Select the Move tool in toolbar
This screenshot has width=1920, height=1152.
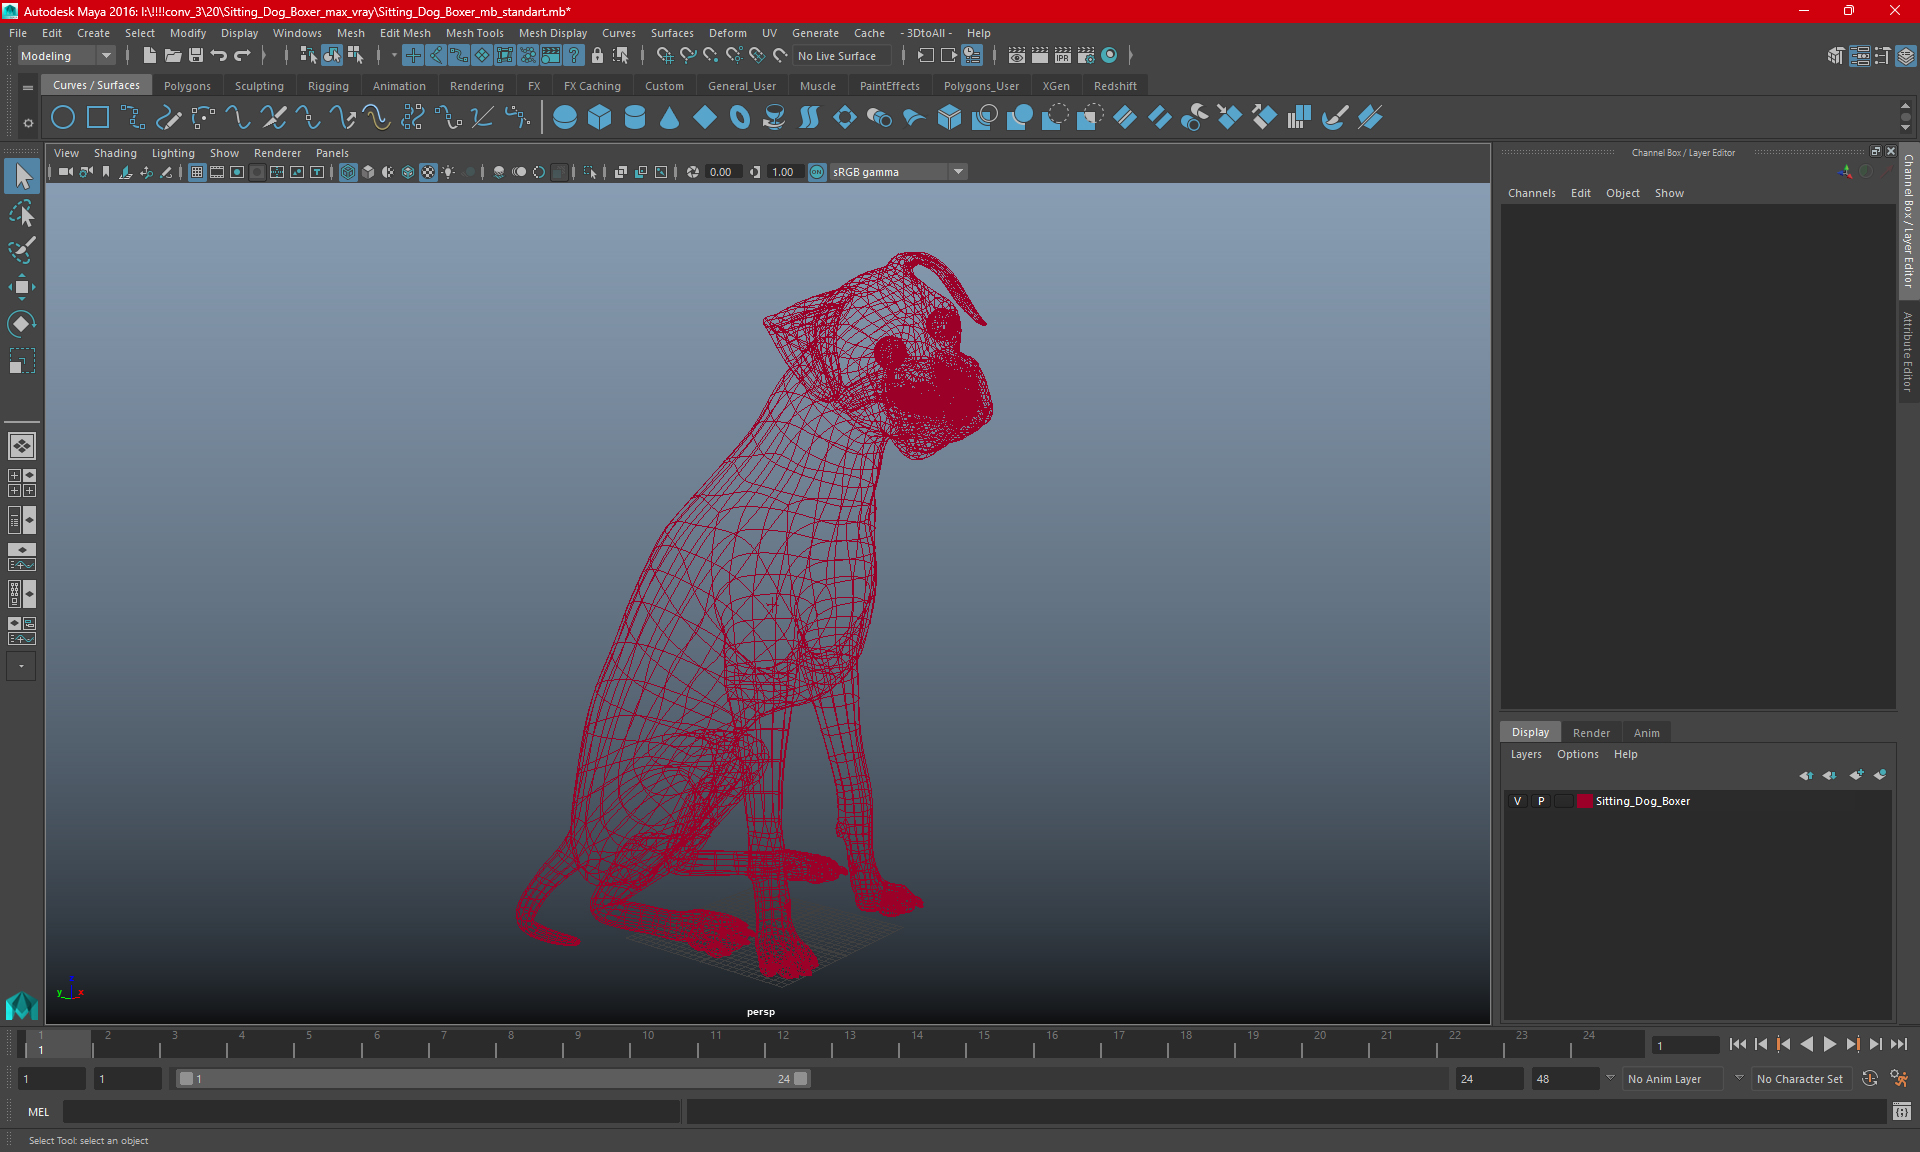(21, 287)
